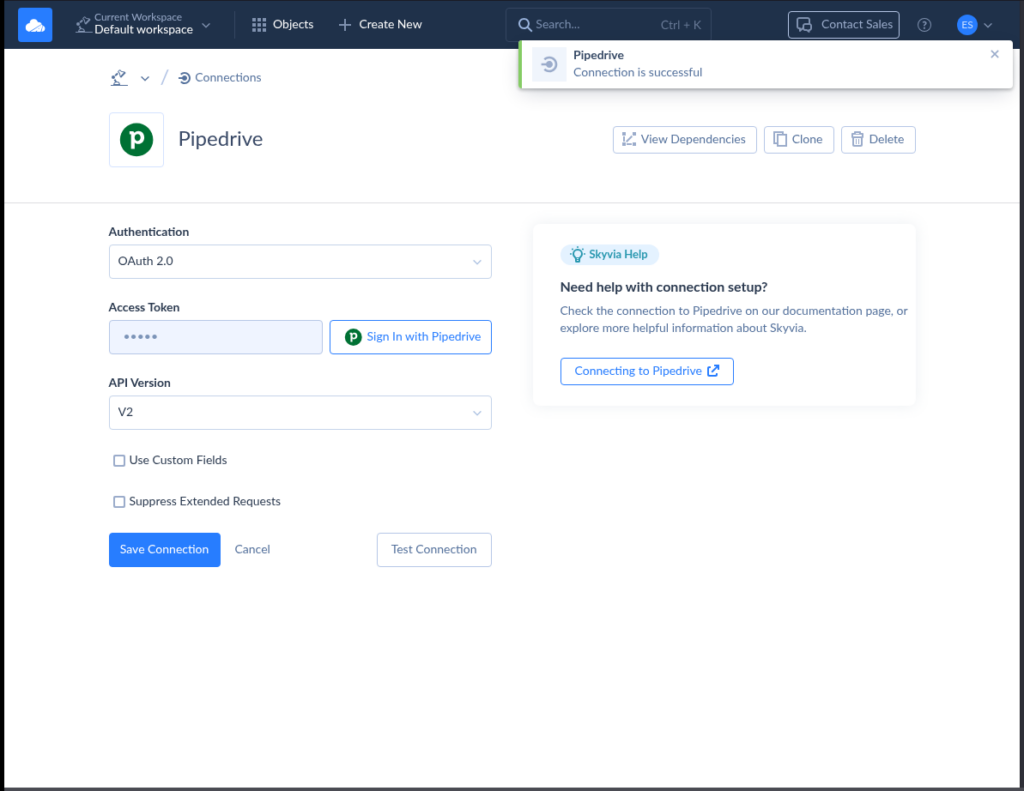
Task: Click Sign In with Pipedrive
Action: [x=411, y=337]
